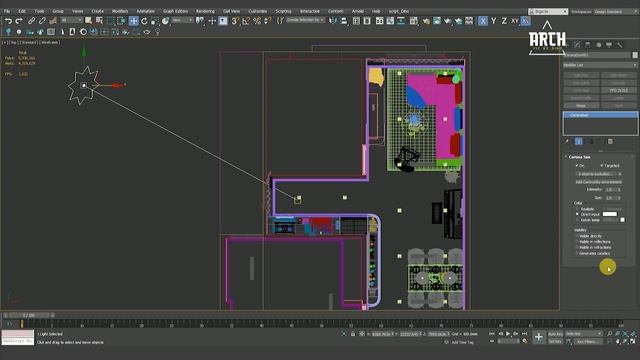Open the Customize menu
This screenshot has height=360, width=640.
(x=258, y=11)
